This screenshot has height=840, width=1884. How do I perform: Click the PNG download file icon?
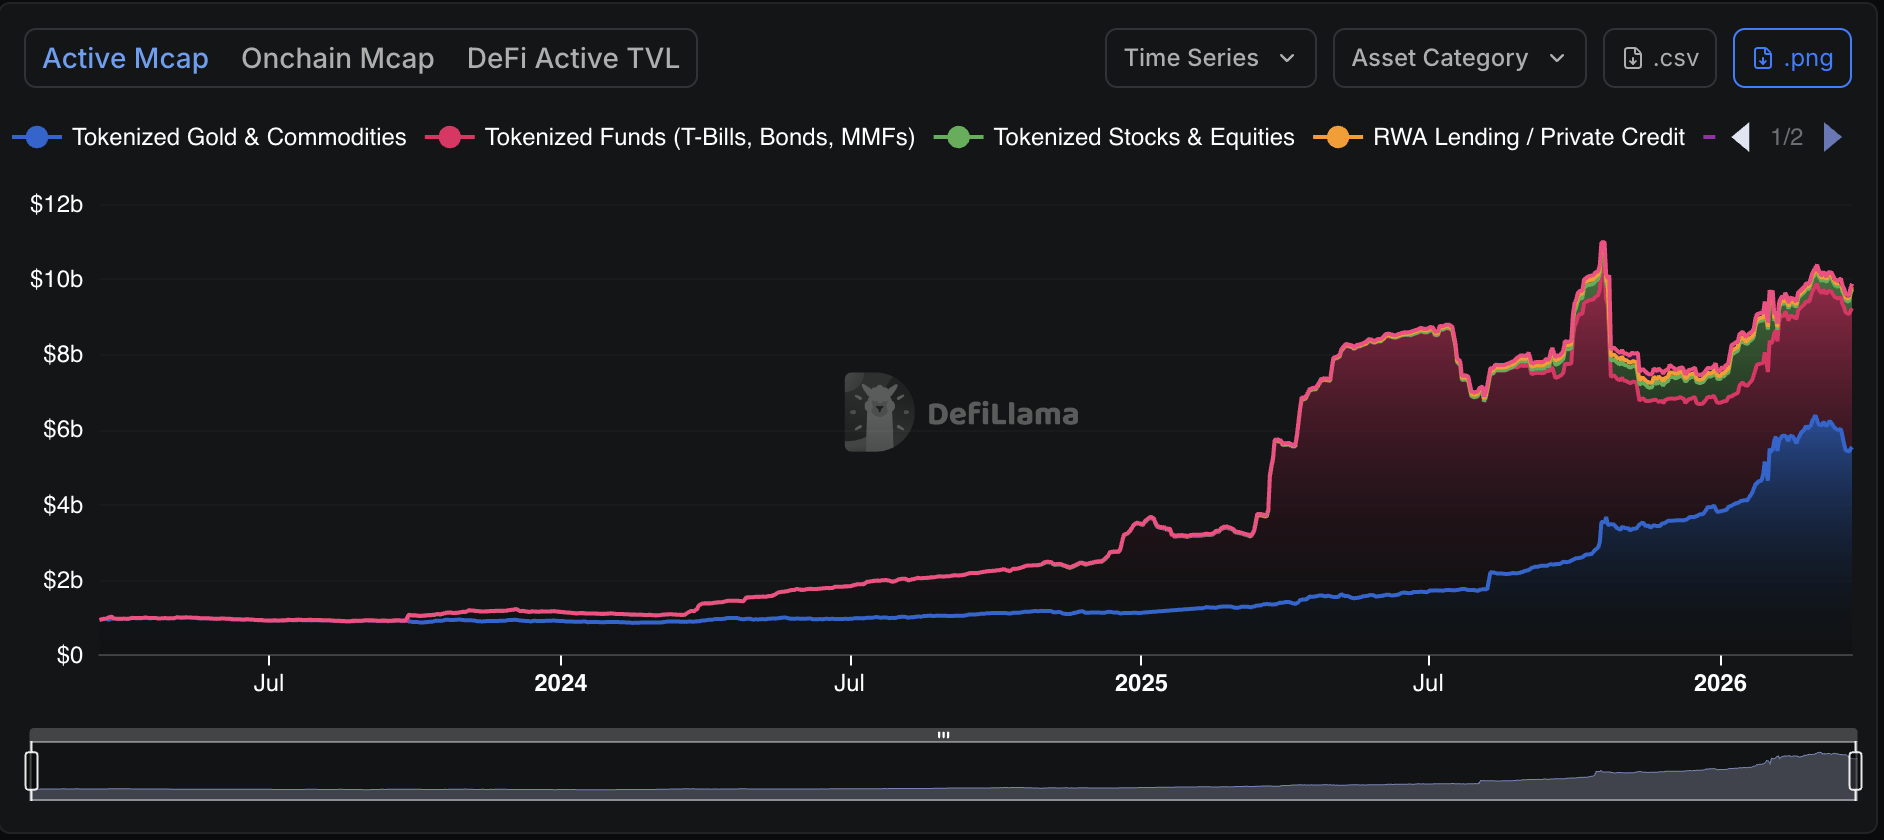click(1763, 59)
